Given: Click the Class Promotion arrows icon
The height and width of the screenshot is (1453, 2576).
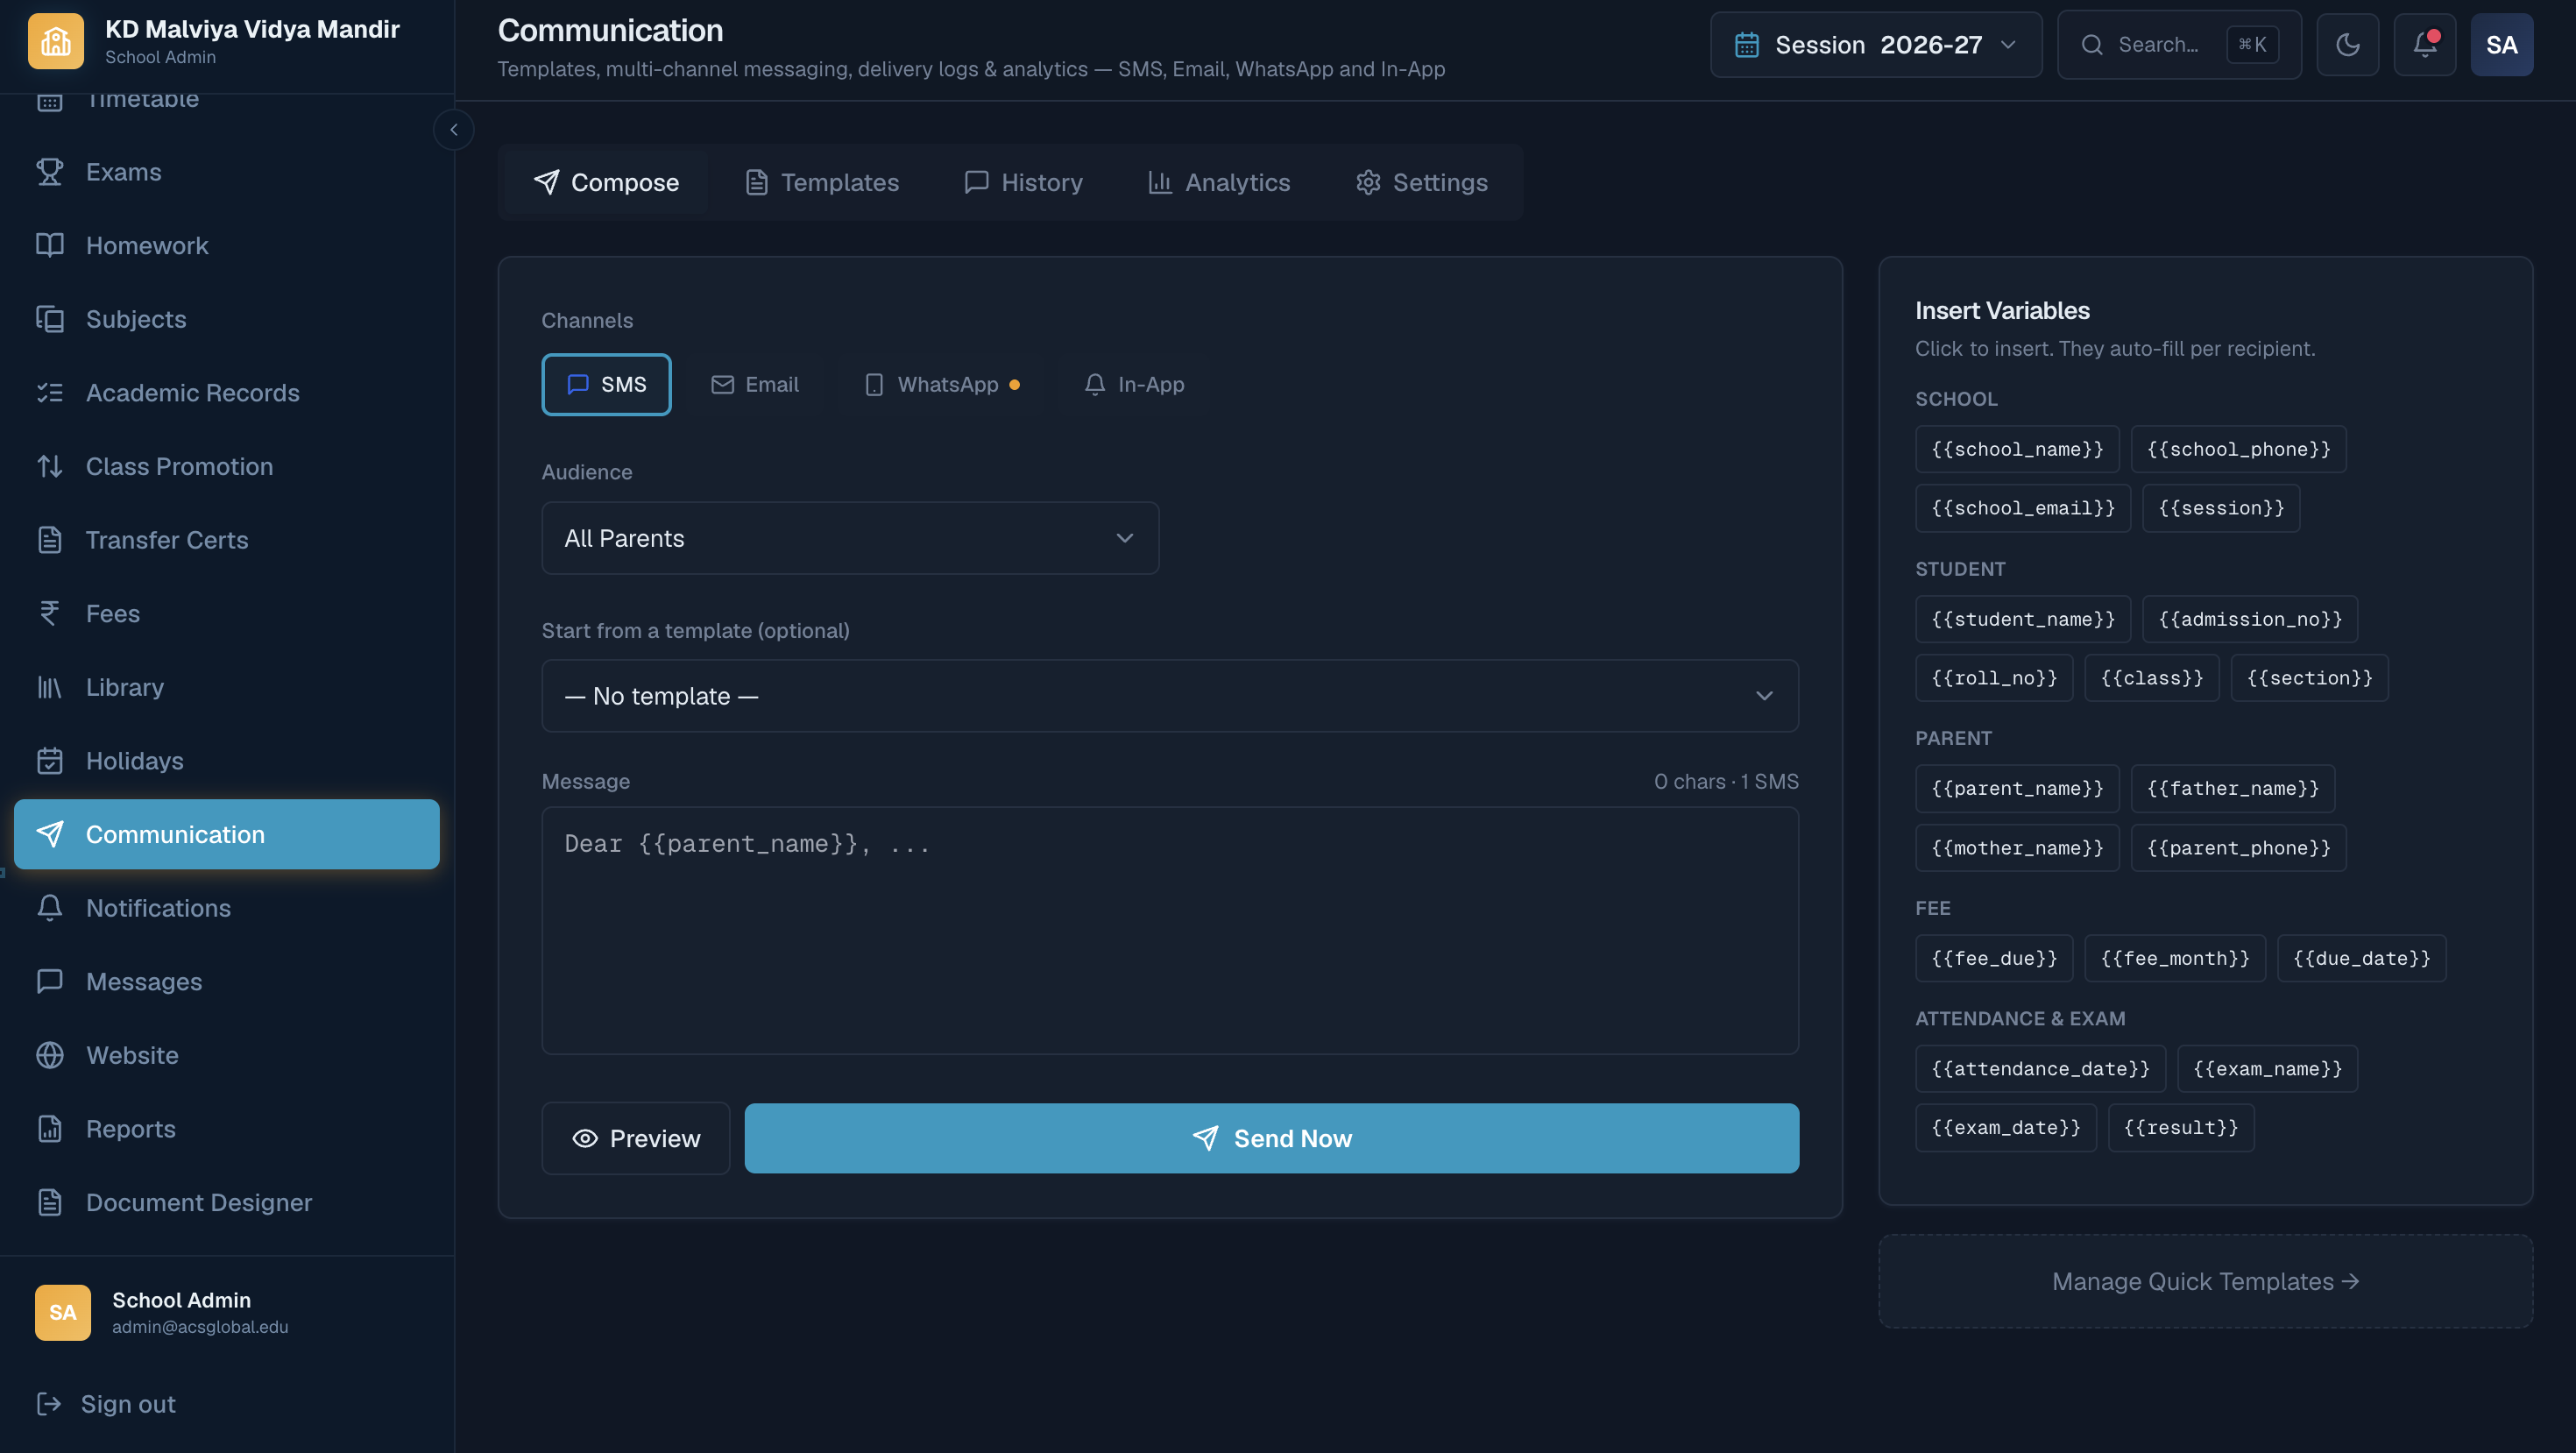Looking at the screenshot, I should (50, 466).
